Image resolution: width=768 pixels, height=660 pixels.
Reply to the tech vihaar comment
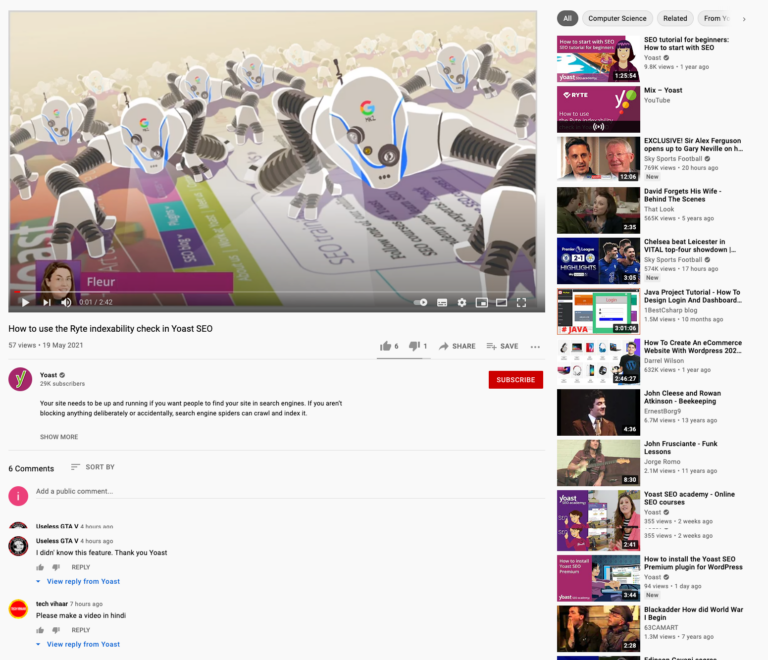[81, 630]
